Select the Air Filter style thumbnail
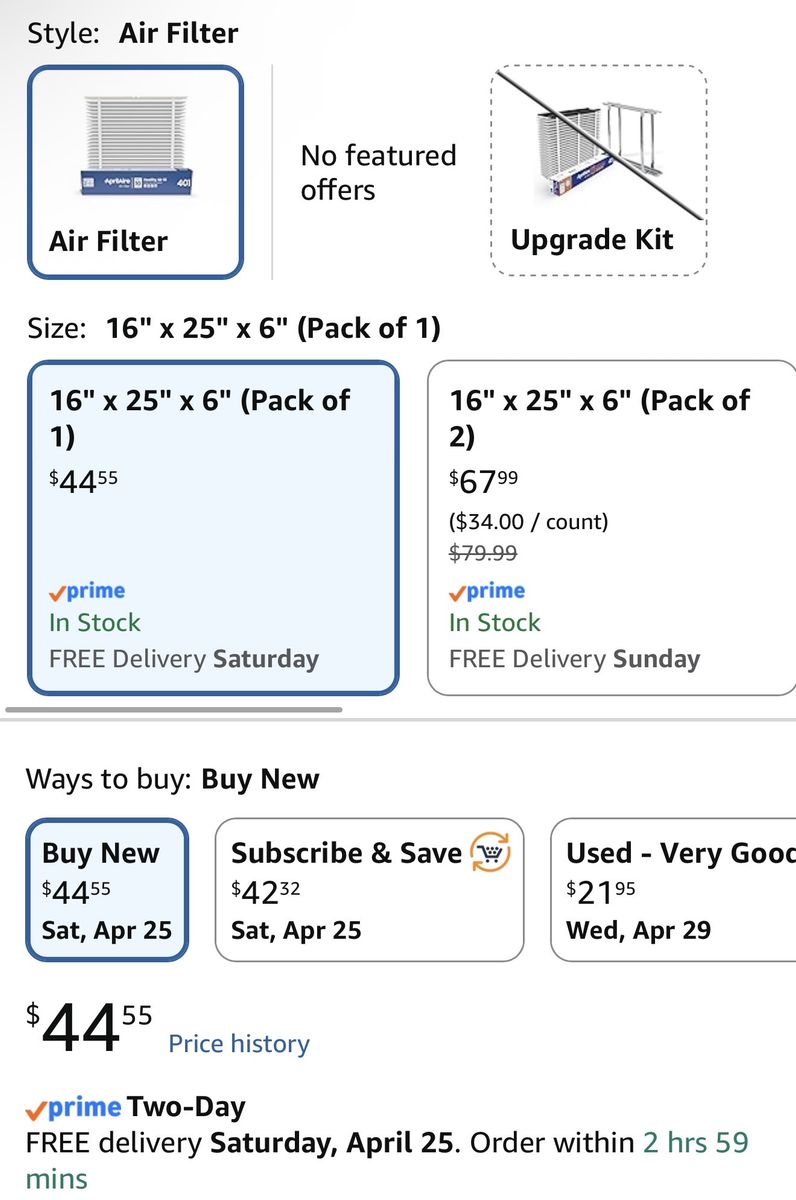Viewport: 796px width, 1200px height. [135, 171]
